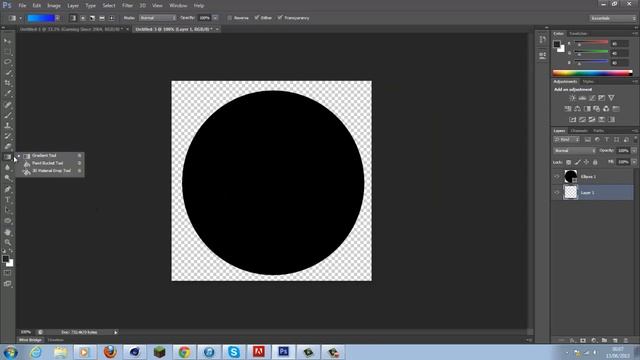Select the Eyedropper tool
The height and width of the screenshot is (360, 640).
click(x=7, y=94)
